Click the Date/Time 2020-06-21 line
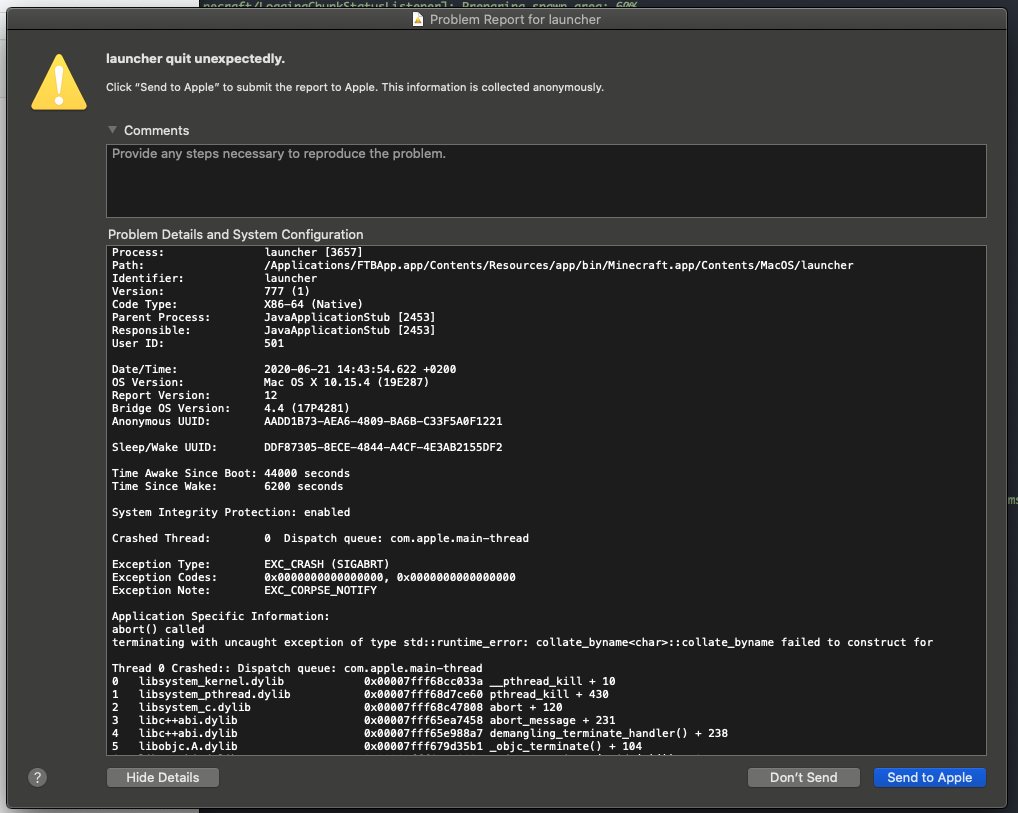1018x813 pixels. [284, 369]
